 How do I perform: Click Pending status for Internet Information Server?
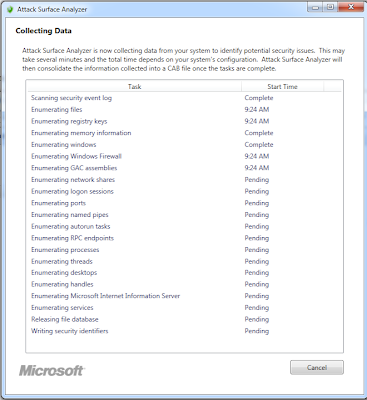coord(257,296)
